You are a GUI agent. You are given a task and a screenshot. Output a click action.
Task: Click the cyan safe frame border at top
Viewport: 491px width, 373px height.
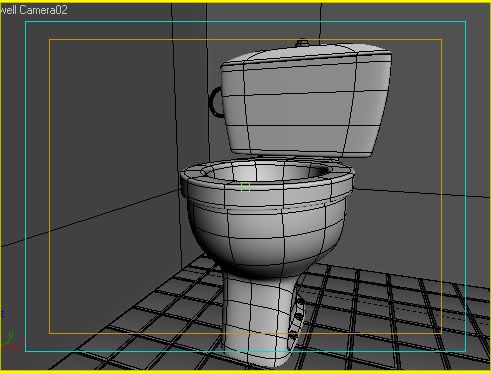(x=245, y=22)
